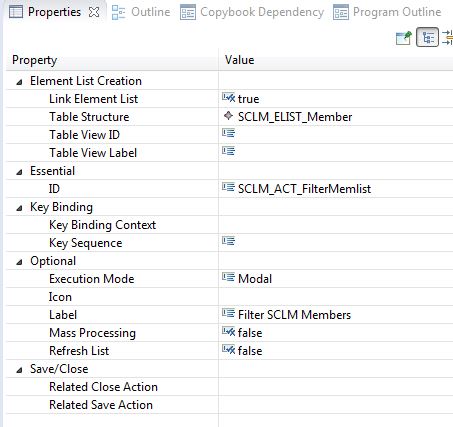Click the Filter SCLM Members value
The height and width of the screenshot is (427, 453).
[294, 315]
